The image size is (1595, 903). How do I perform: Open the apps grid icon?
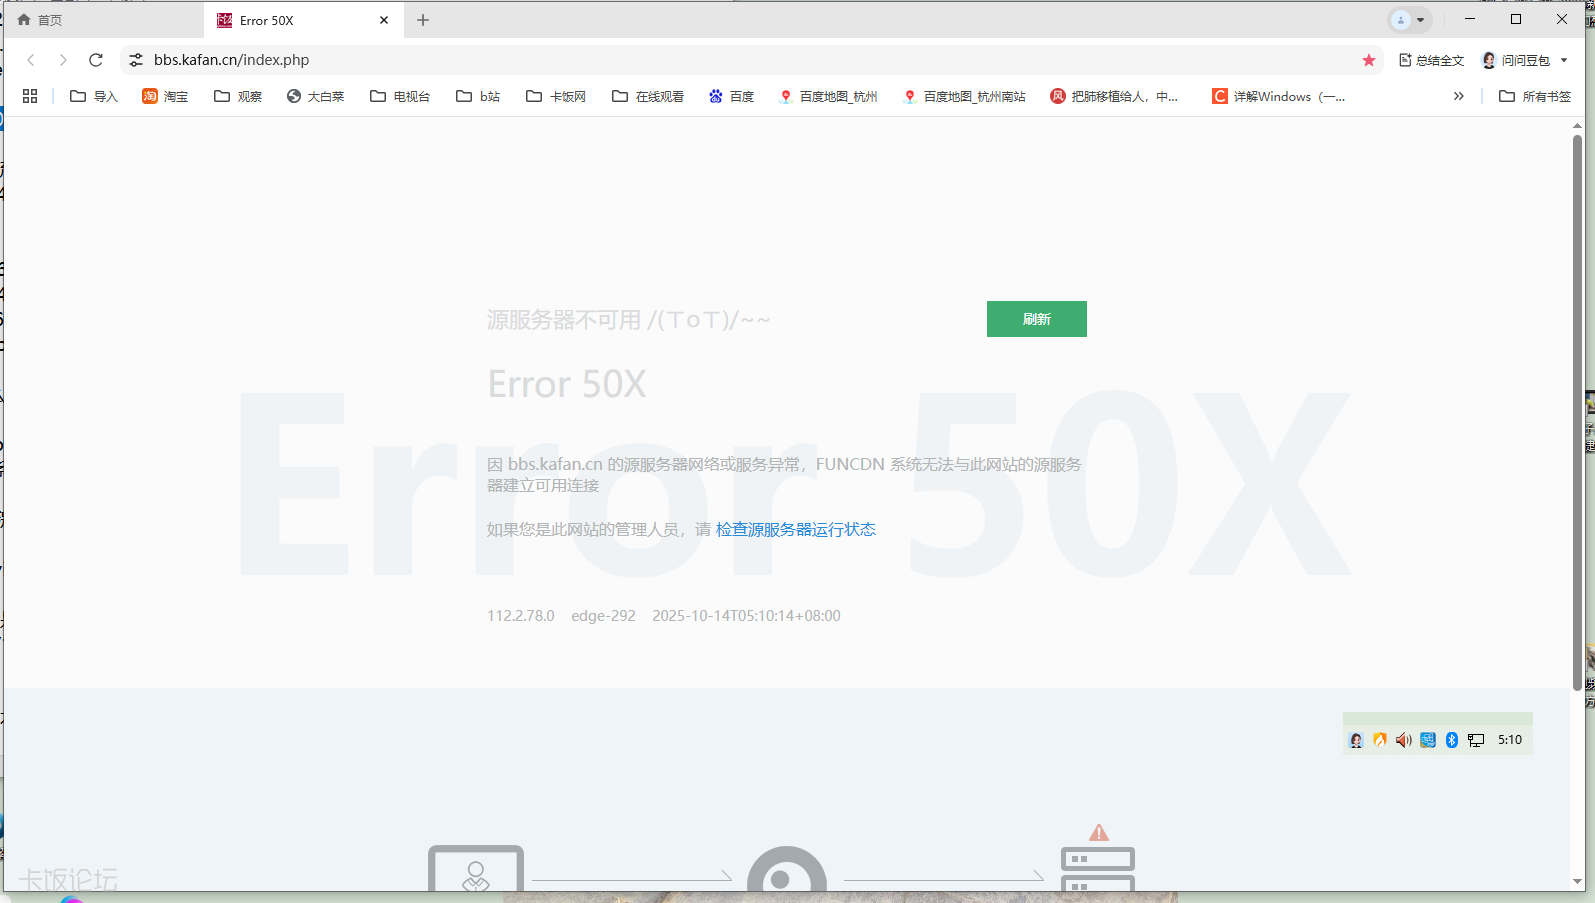30,96
